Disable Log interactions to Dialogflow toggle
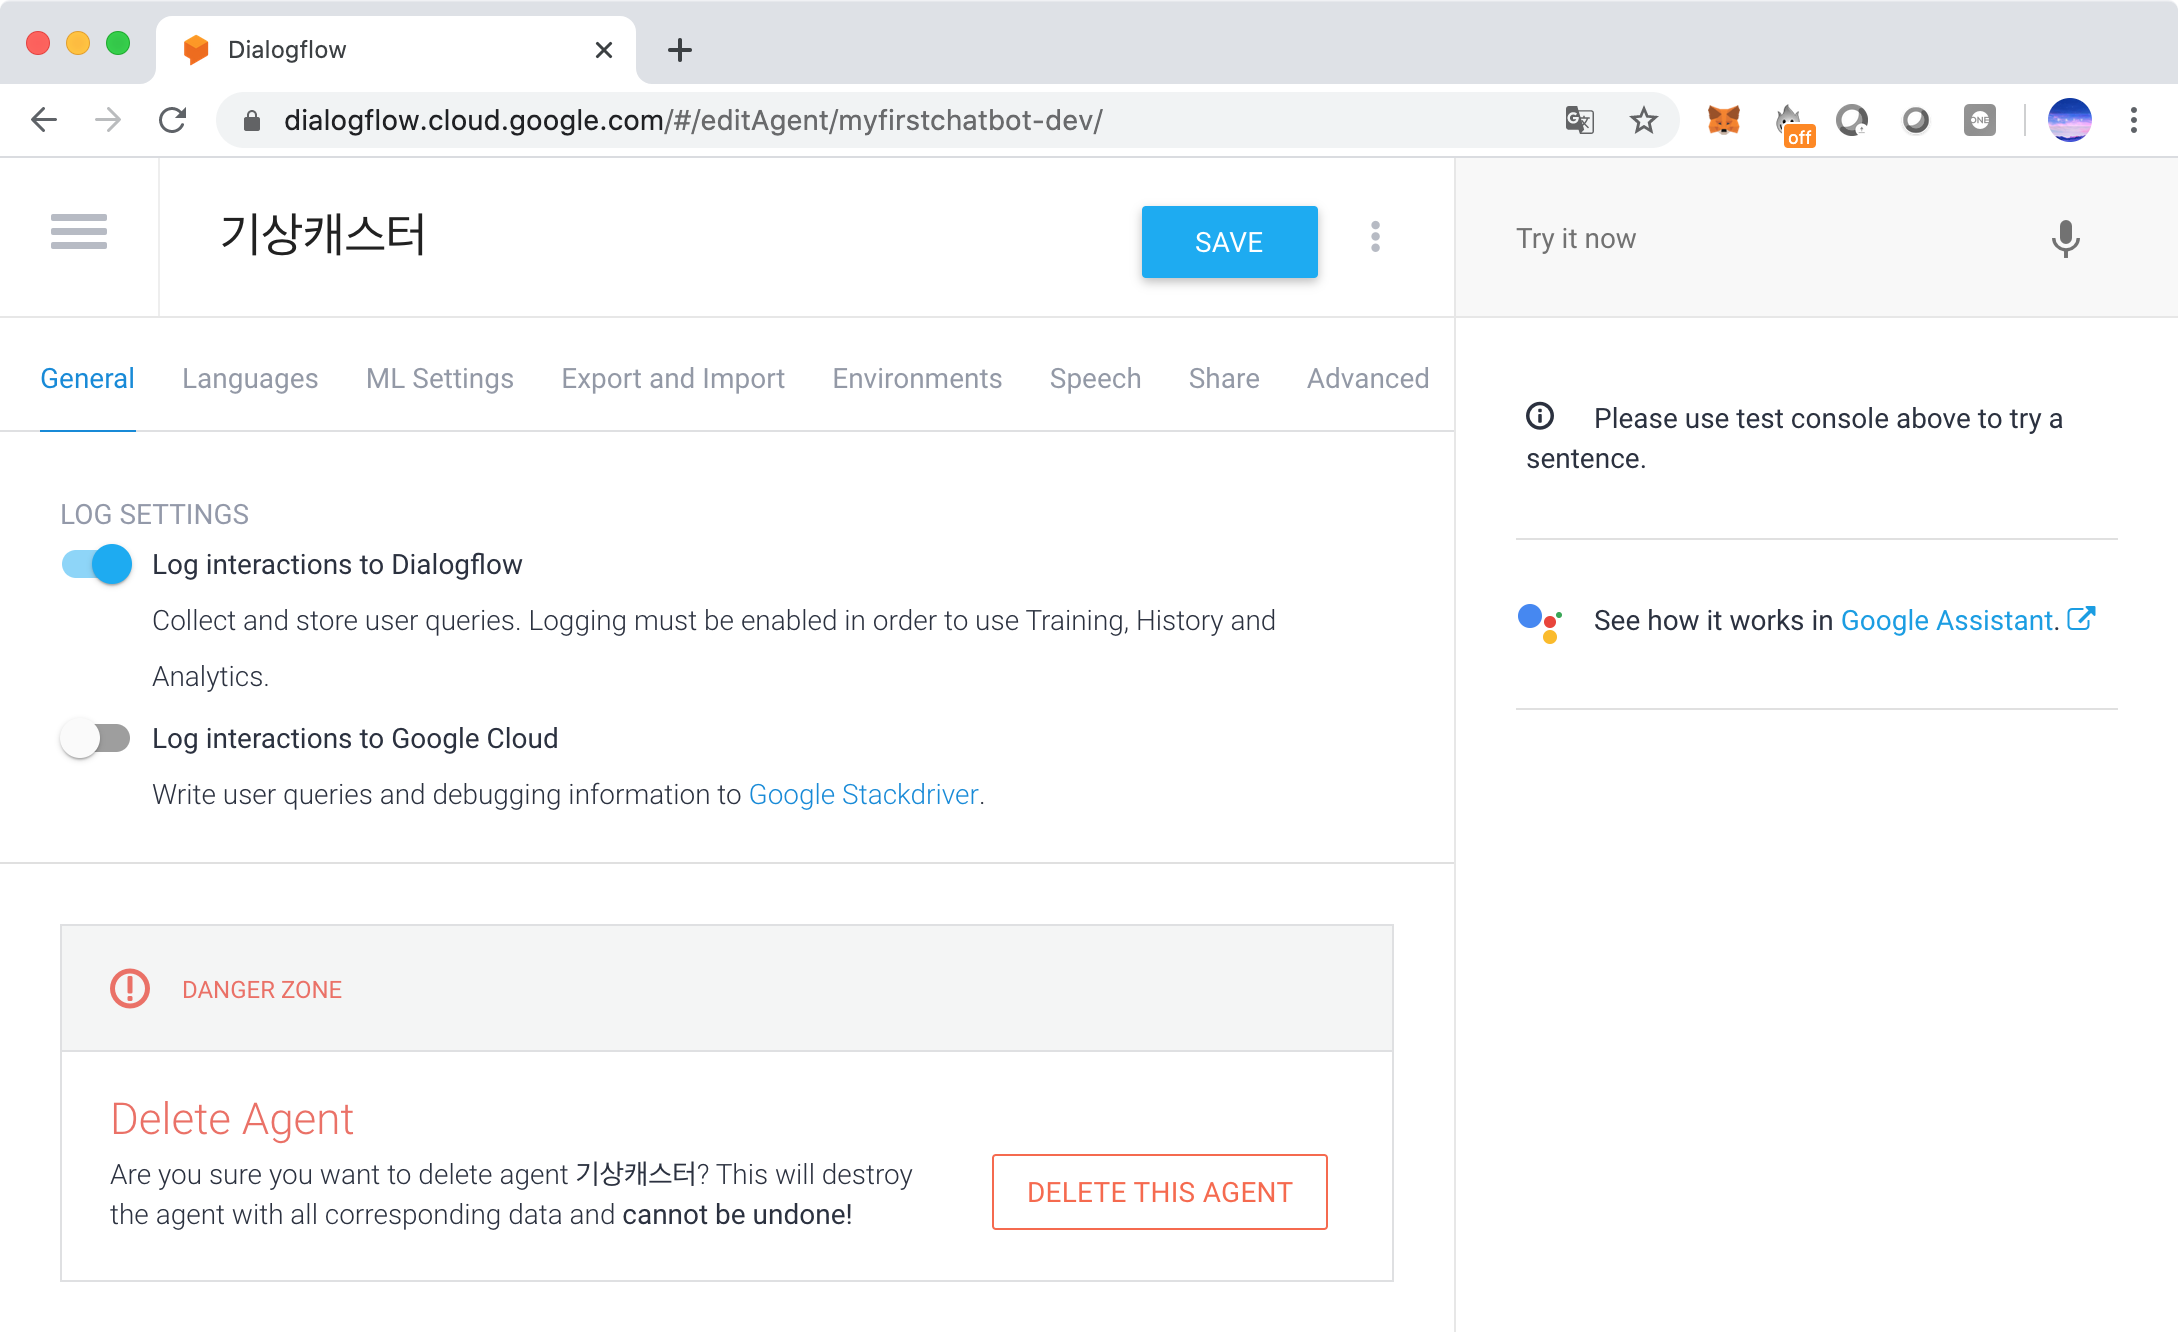This screenshot has width=2178, height=1332. click(x=97, y=564)
